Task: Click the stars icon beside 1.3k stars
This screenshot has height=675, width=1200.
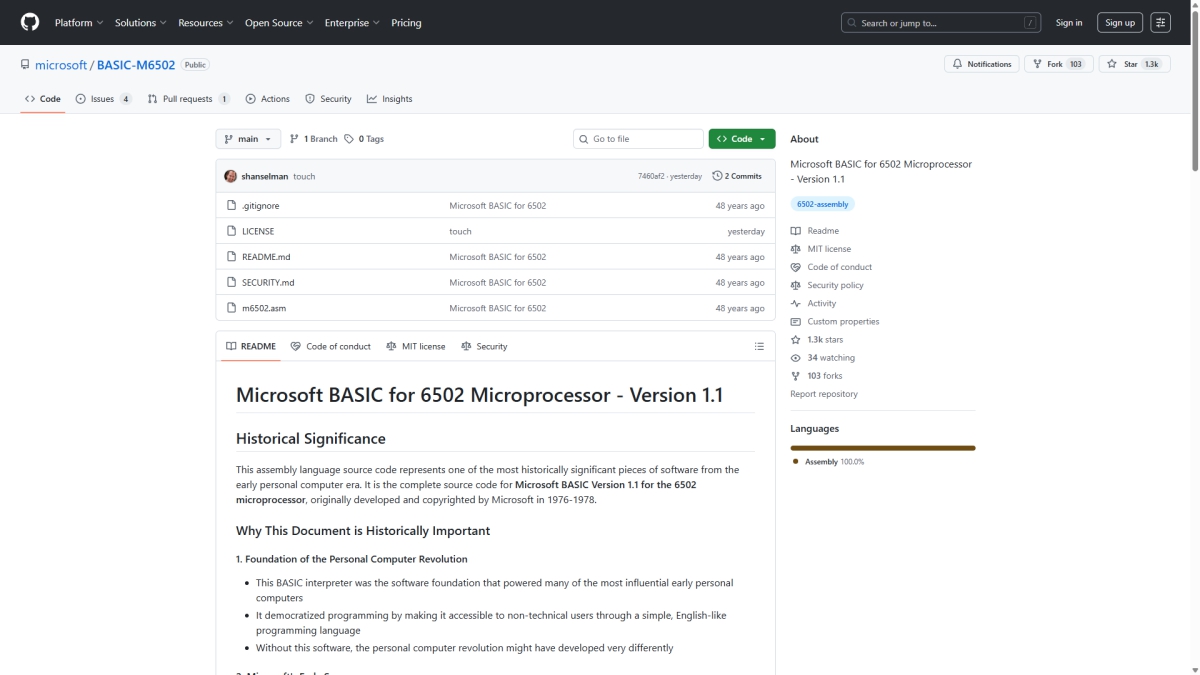Action: click(x=796, y=340)
